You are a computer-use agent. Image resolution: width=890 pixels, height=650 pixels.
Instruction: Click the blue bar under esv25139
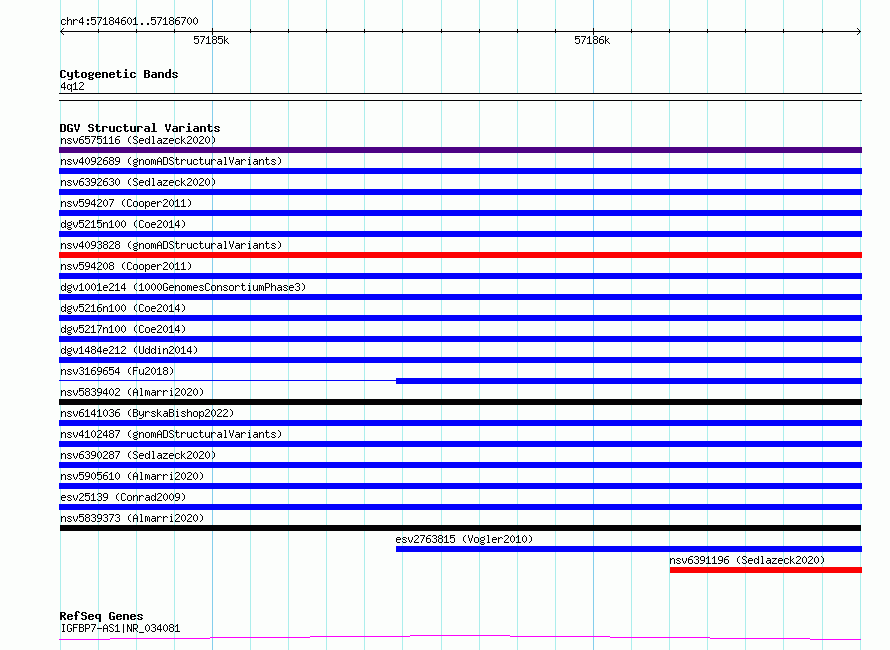[460, 507]
